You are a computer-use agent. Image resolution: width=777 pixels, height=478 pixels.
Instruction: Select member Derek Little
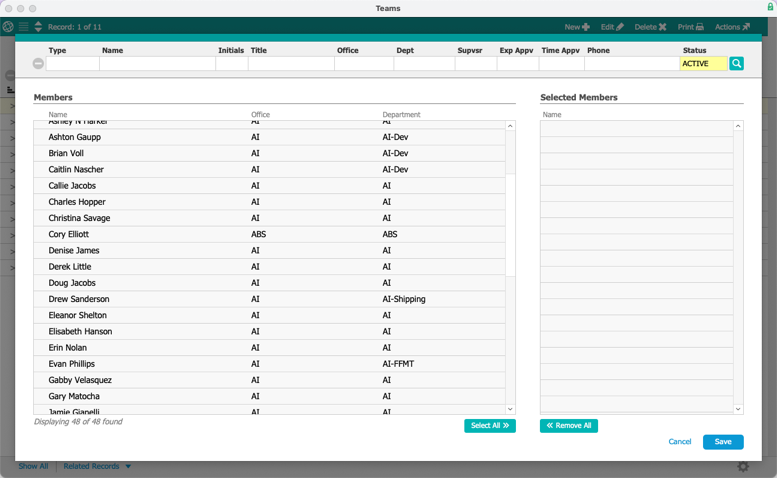point(270,266)
